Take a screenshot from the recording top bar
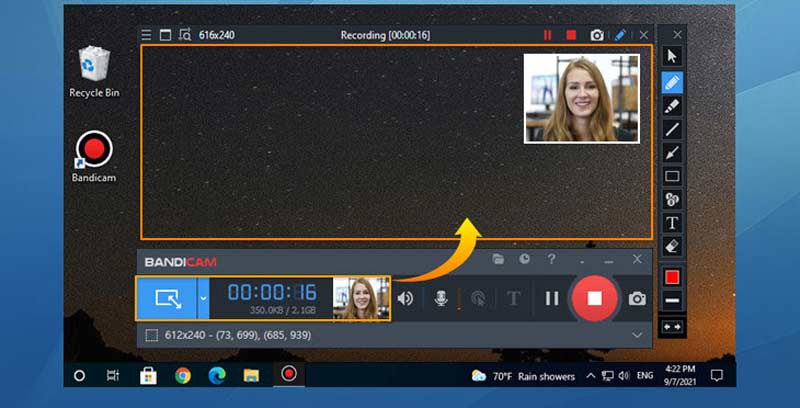800x408 pixels. pos(597,35)
